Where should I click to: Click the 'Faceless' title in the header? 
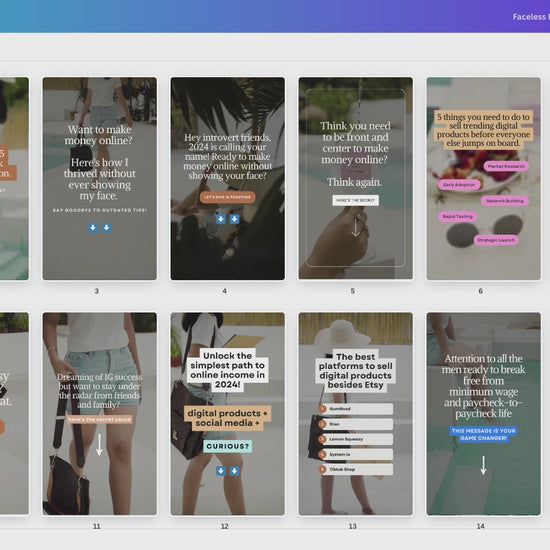pos(531,17)
